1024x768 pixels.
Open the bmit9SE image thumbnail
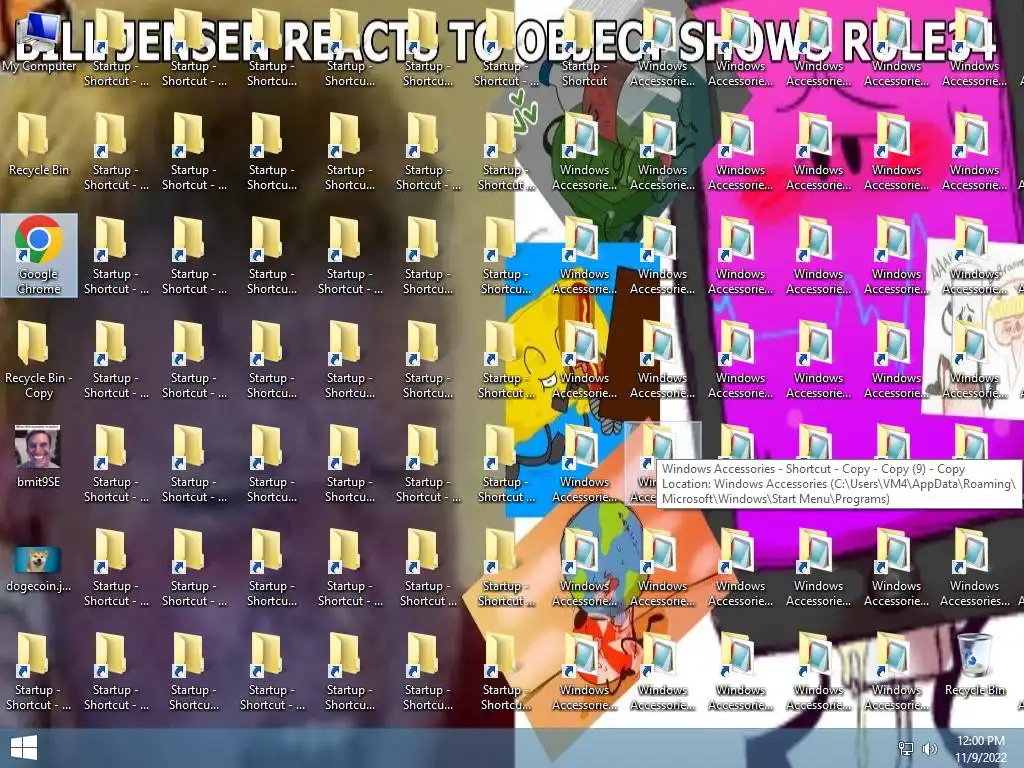tap(39, 456)
